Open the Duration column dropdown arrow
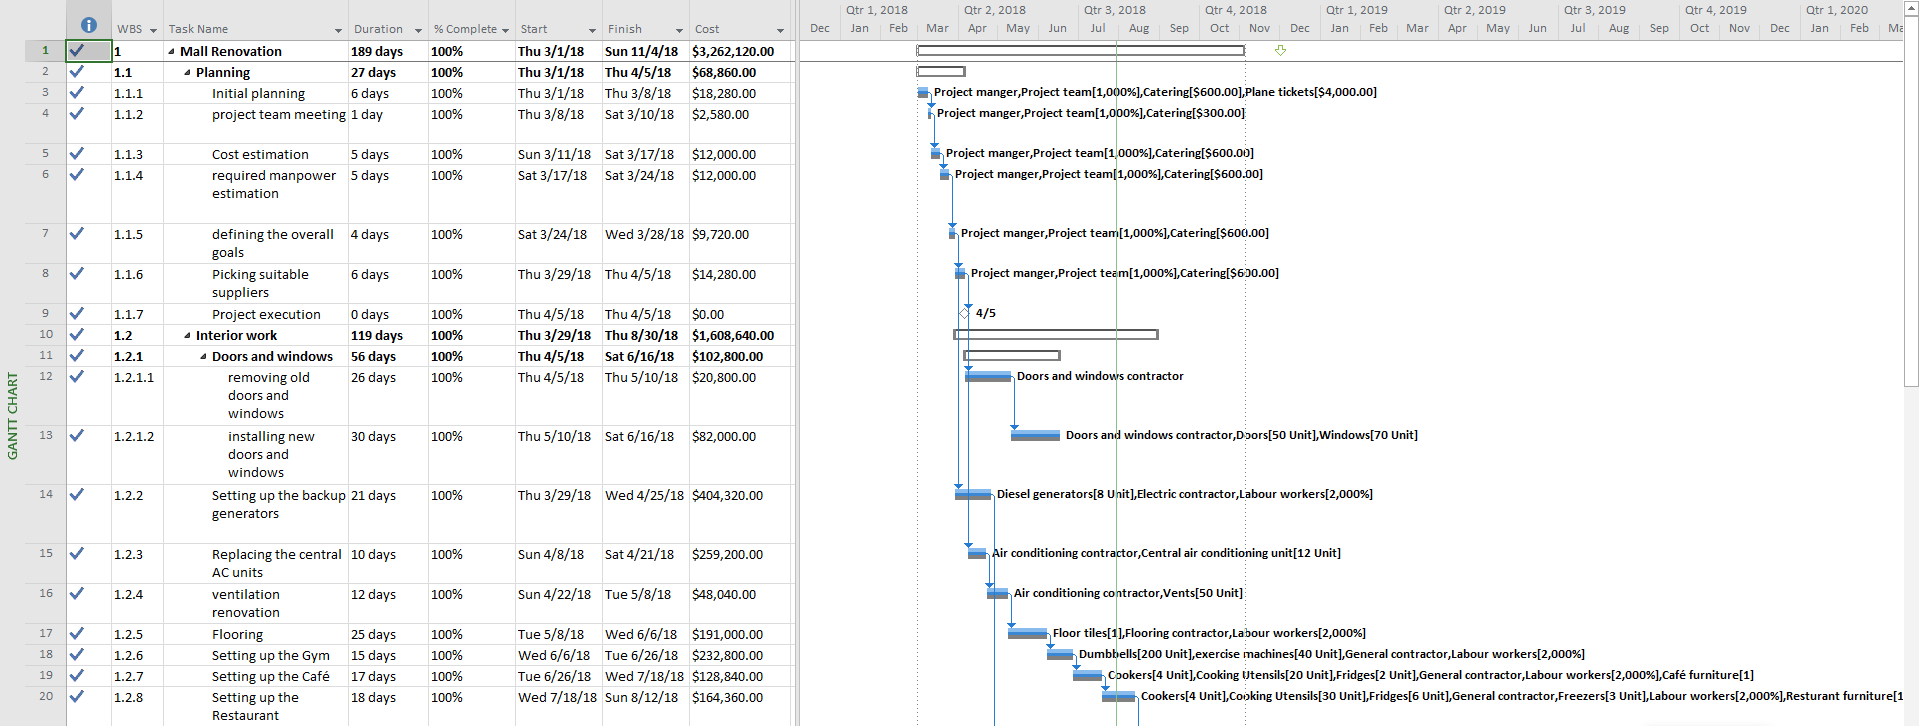Viewport: 1919px width, 726px height. click(418, 30)
